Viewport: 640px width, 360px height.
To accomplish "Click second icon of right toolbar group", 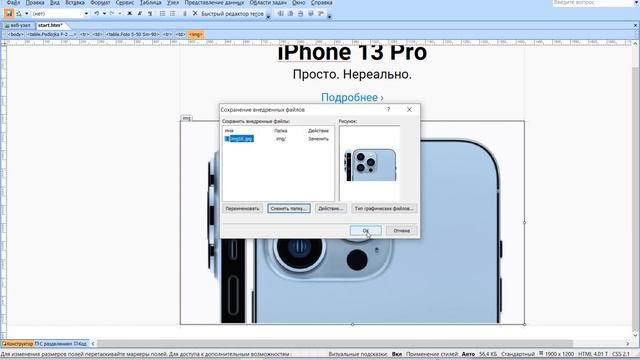I will (290, 13).
